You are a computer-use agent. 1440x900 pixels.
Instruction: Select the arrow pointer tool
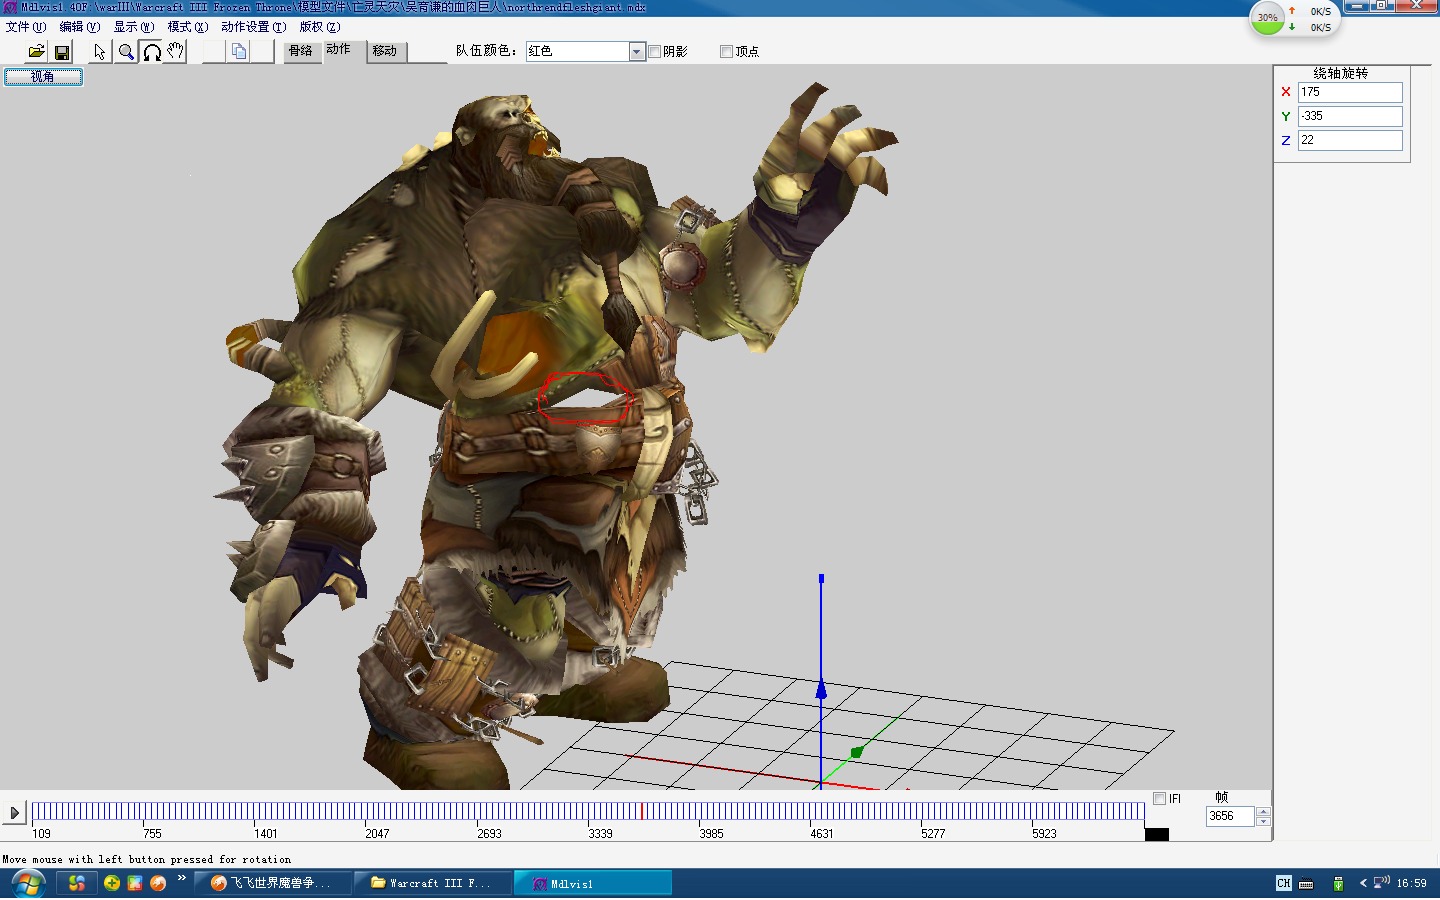pos(100,51)
